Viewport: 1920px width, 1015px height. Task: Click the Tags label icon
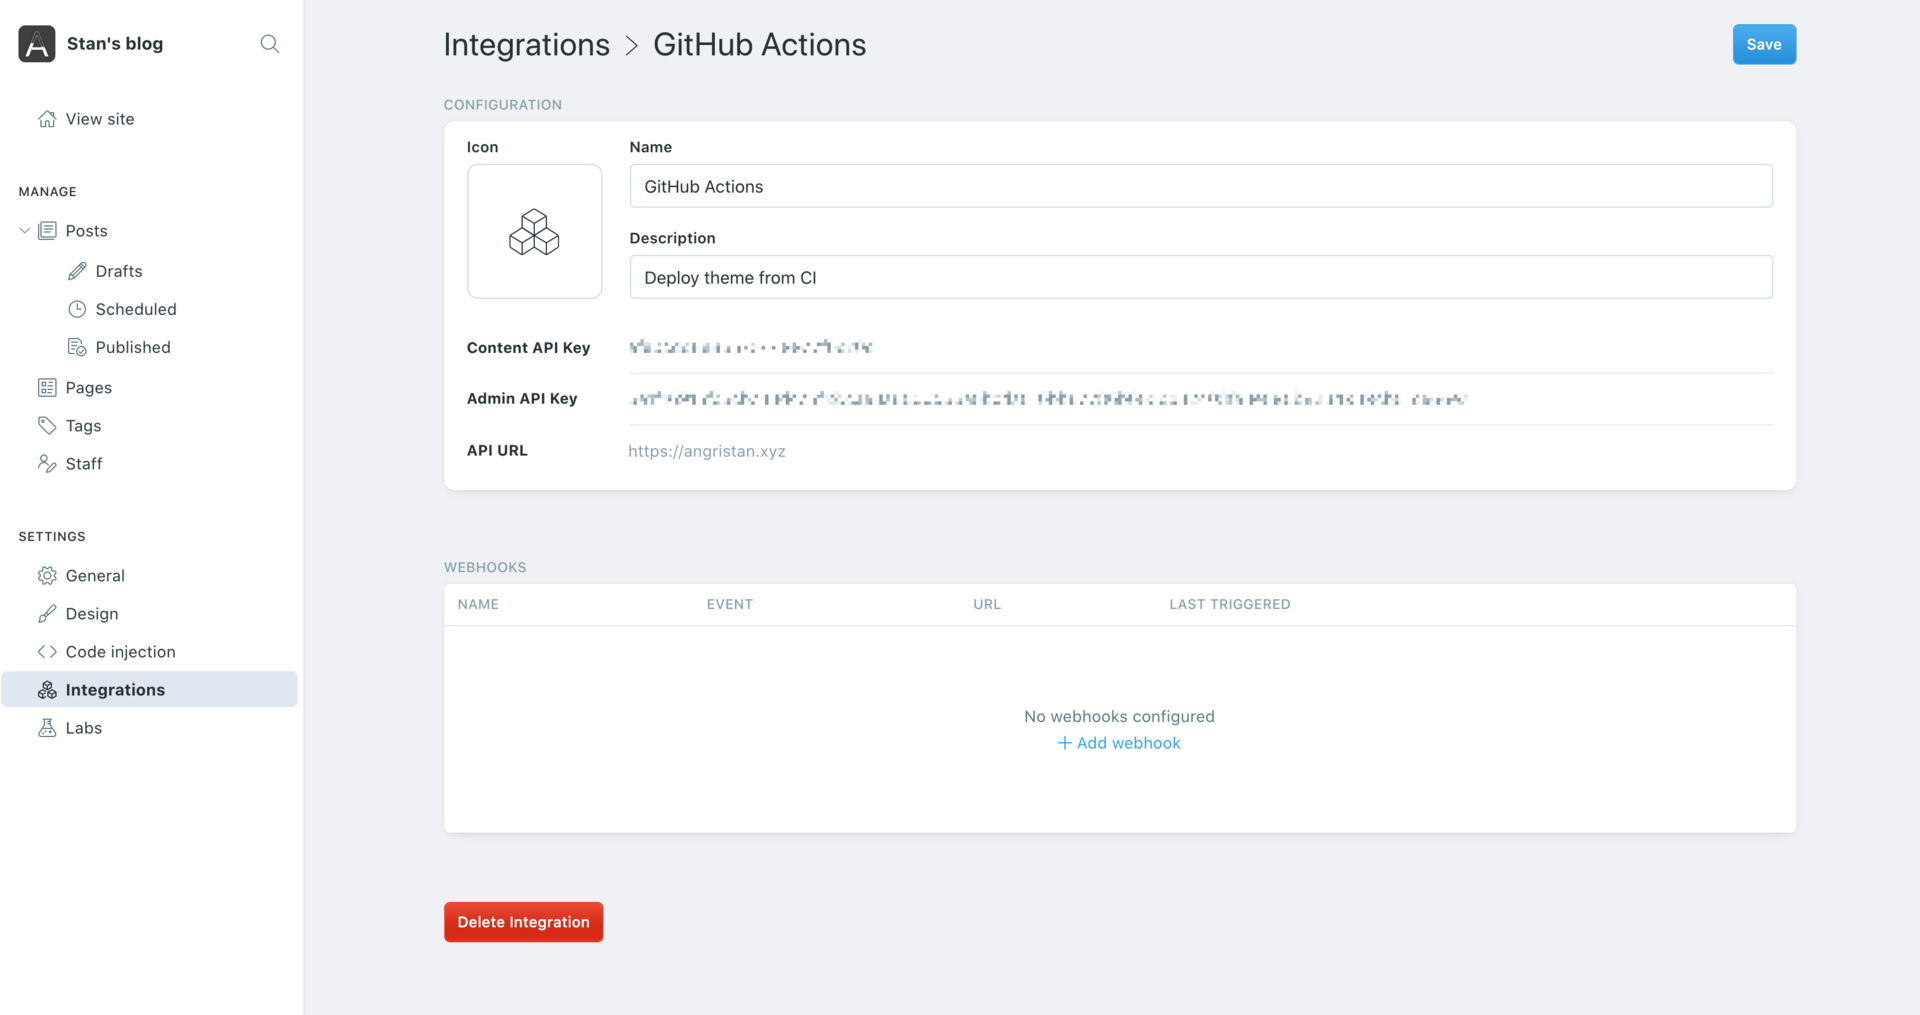tap(47, 425)
